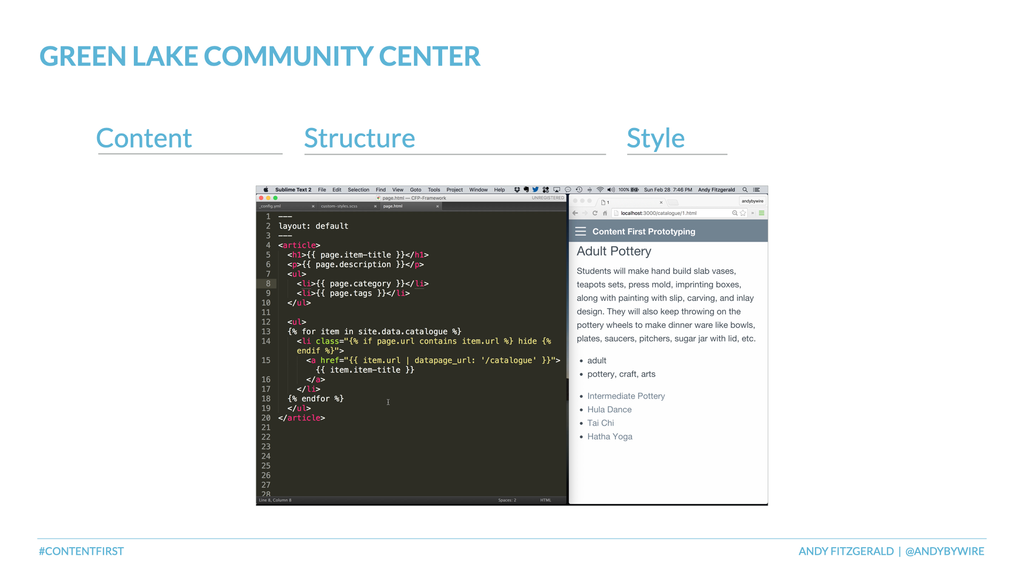The width and height of the screenshot is (1024, 576).
Task: Switch to the custom-styles.scss tab
Action: tap(339, 206)
